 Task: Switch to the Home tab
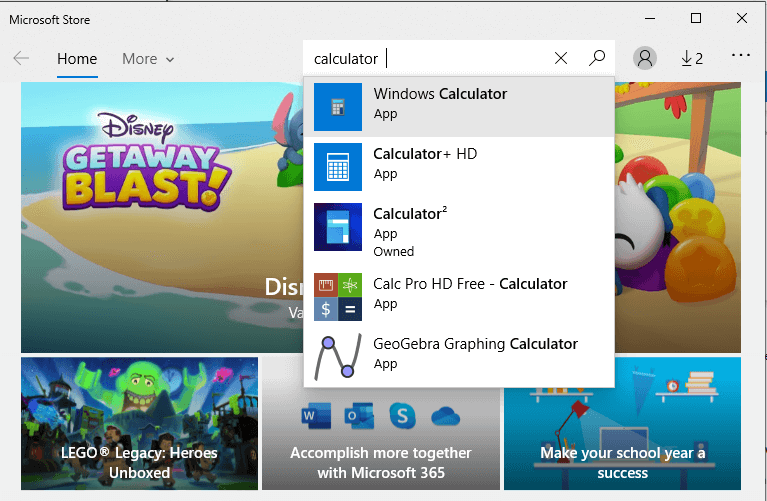pyautogui.click(x=77, y=59)
